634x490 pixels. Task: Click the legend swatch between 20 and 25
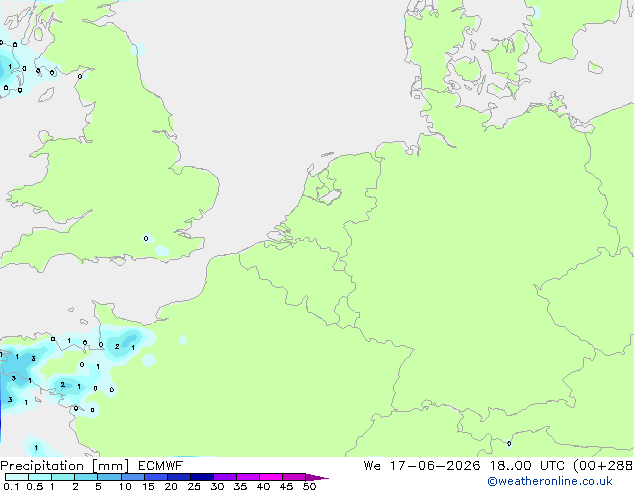click(x=179, y=477)
